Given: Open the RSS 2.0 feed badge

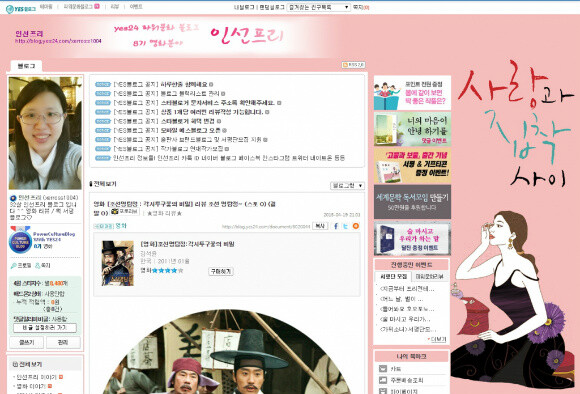Looking at the screenshot, I should point(353,65).
